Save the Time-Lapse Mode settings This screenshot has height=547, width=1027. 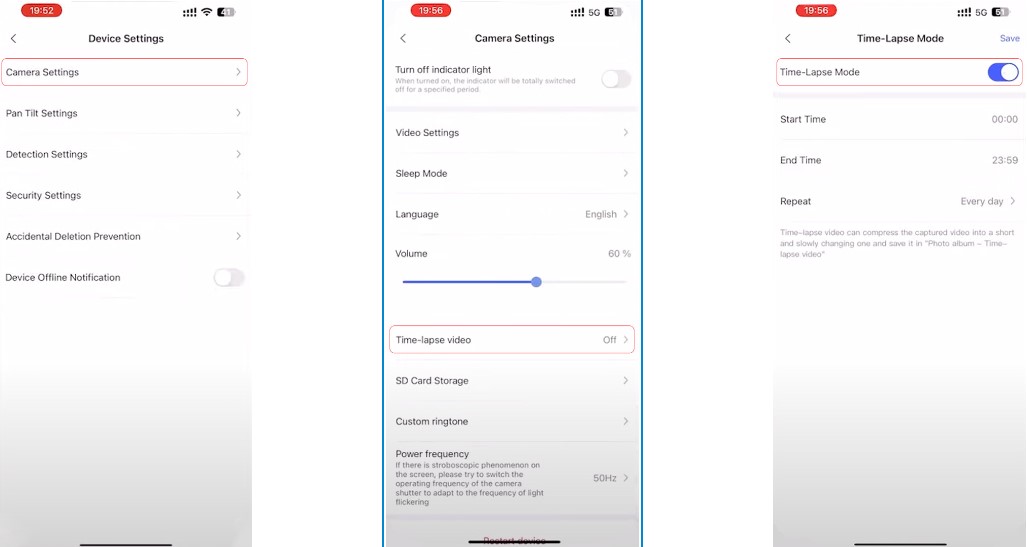(x=1009, y=39)
